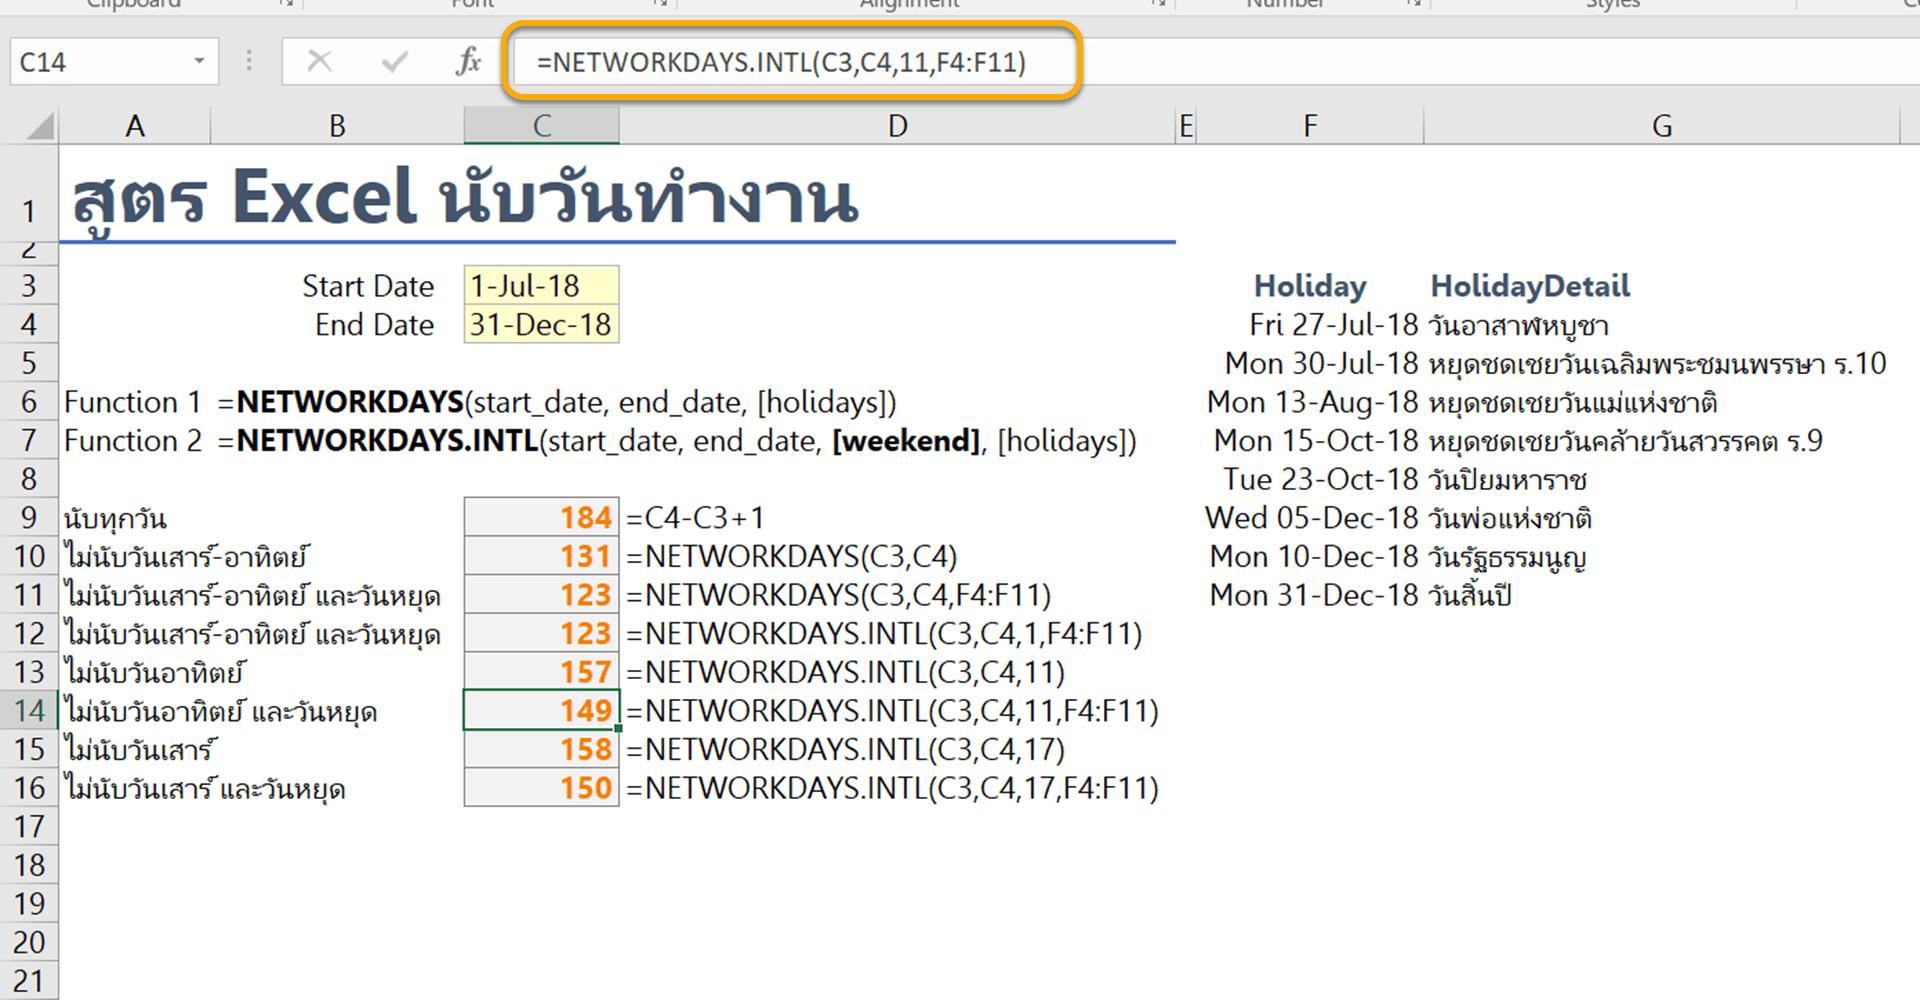
Task: Click inside the formula bar text
Action: point(781,62)
